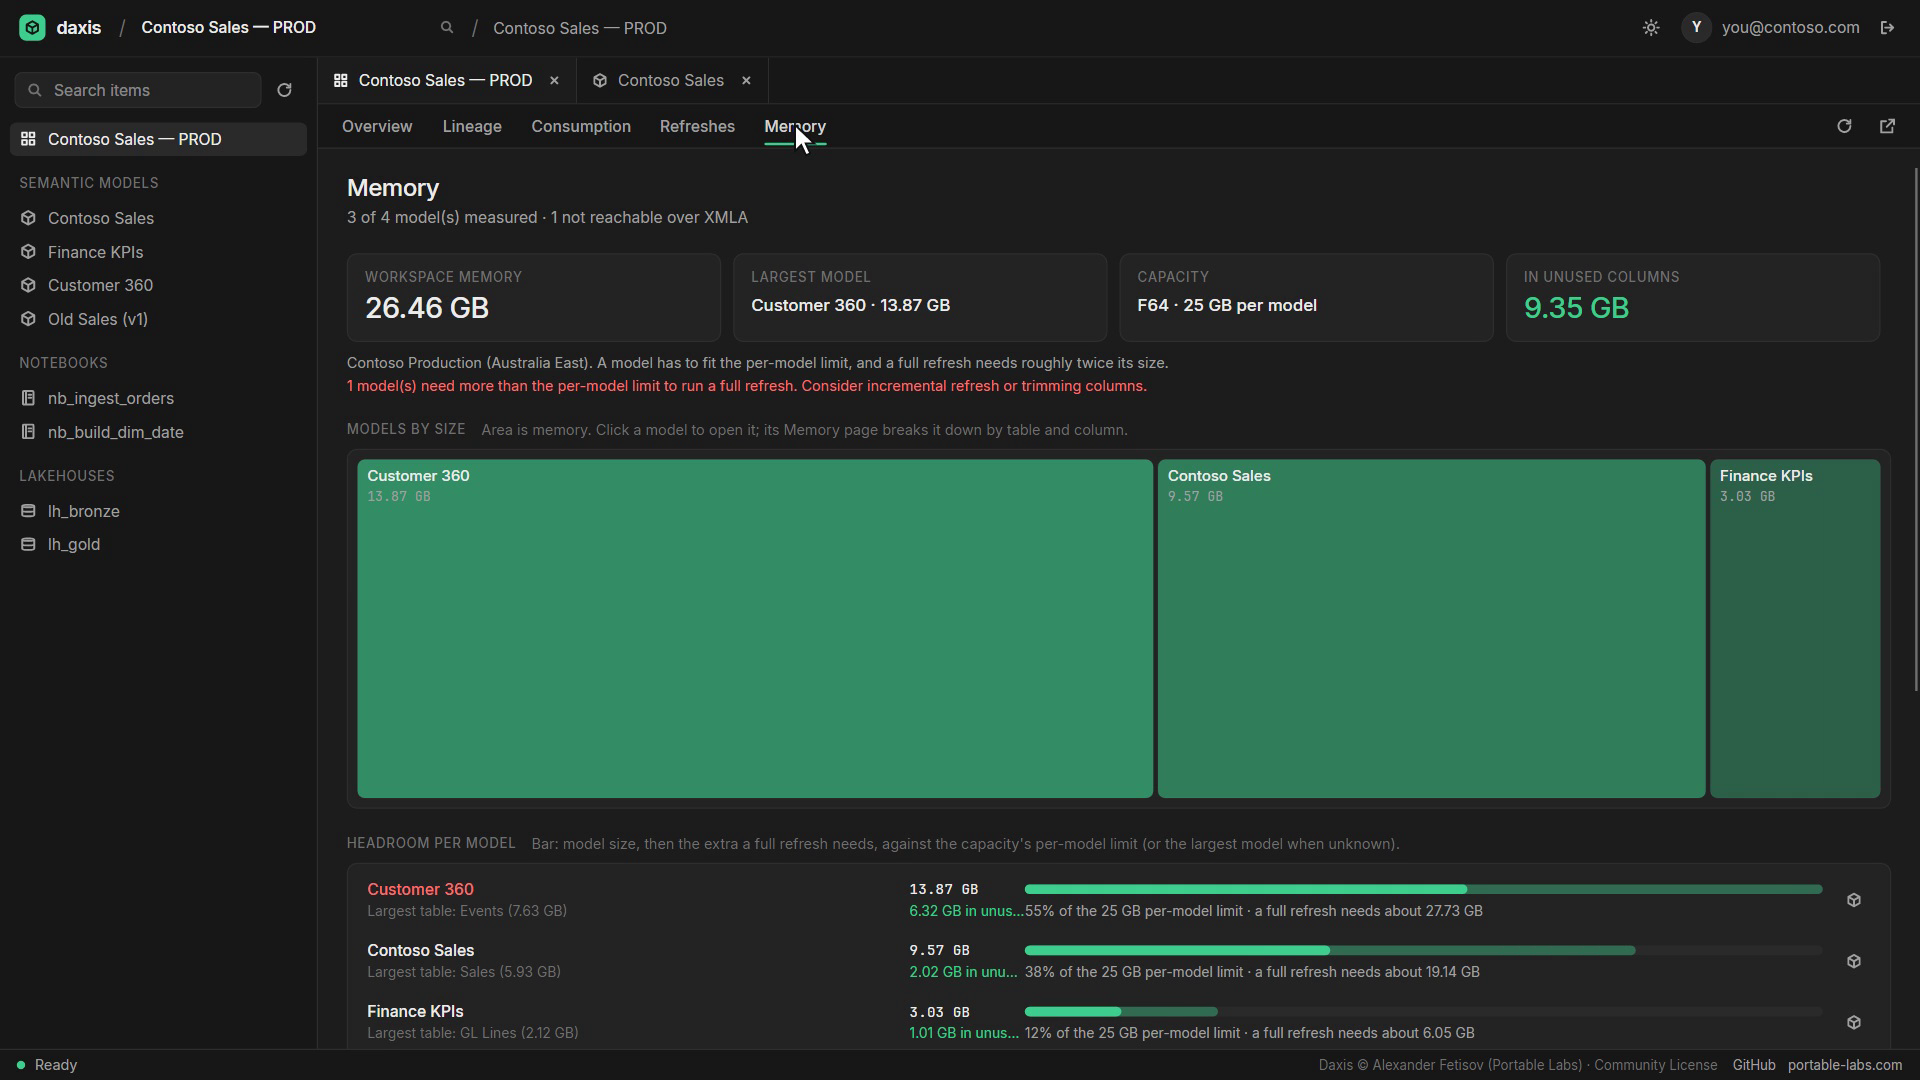Click the Finance KPIs cube icon in sidebar
This screenshot has height=1080, width=1920.
pos(28,252)
